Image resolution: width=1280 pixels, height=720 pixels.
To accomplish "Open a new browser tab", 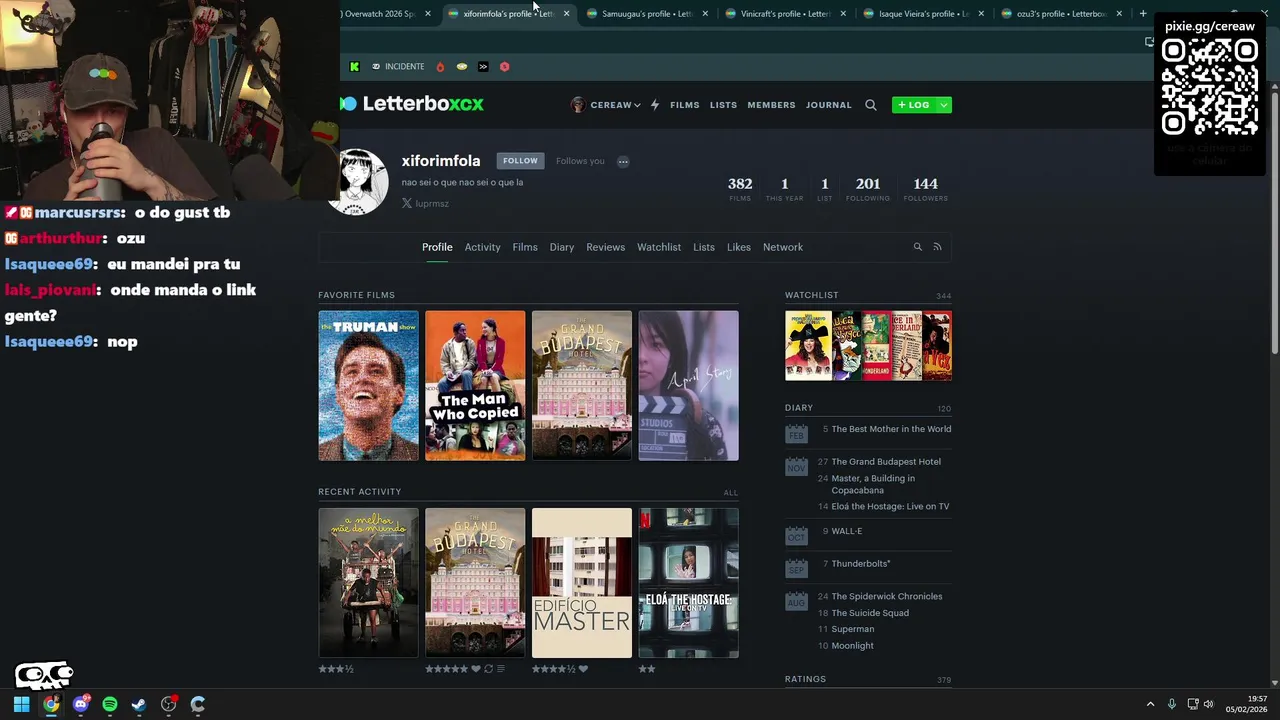I will click(1143, 14).
